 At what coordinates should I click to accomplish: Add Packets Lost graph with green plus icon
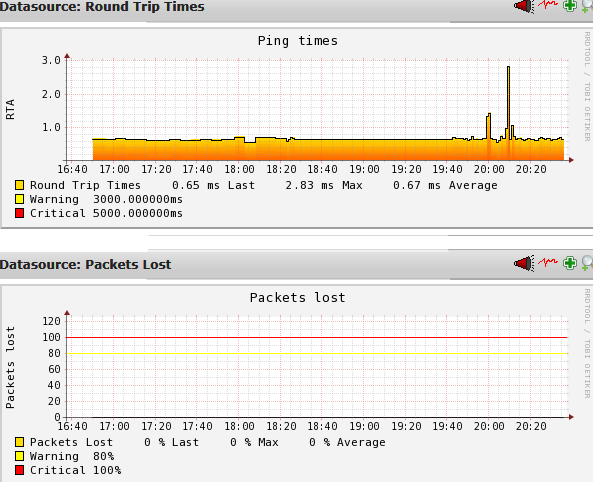(x=570, y=263)
